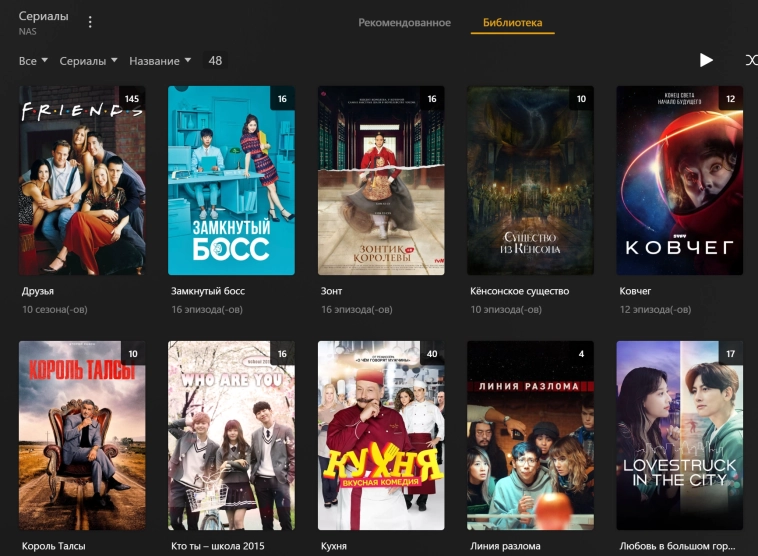Select the Библиотека tab
The height and width of the screenshot is (556, 758).
512,22
